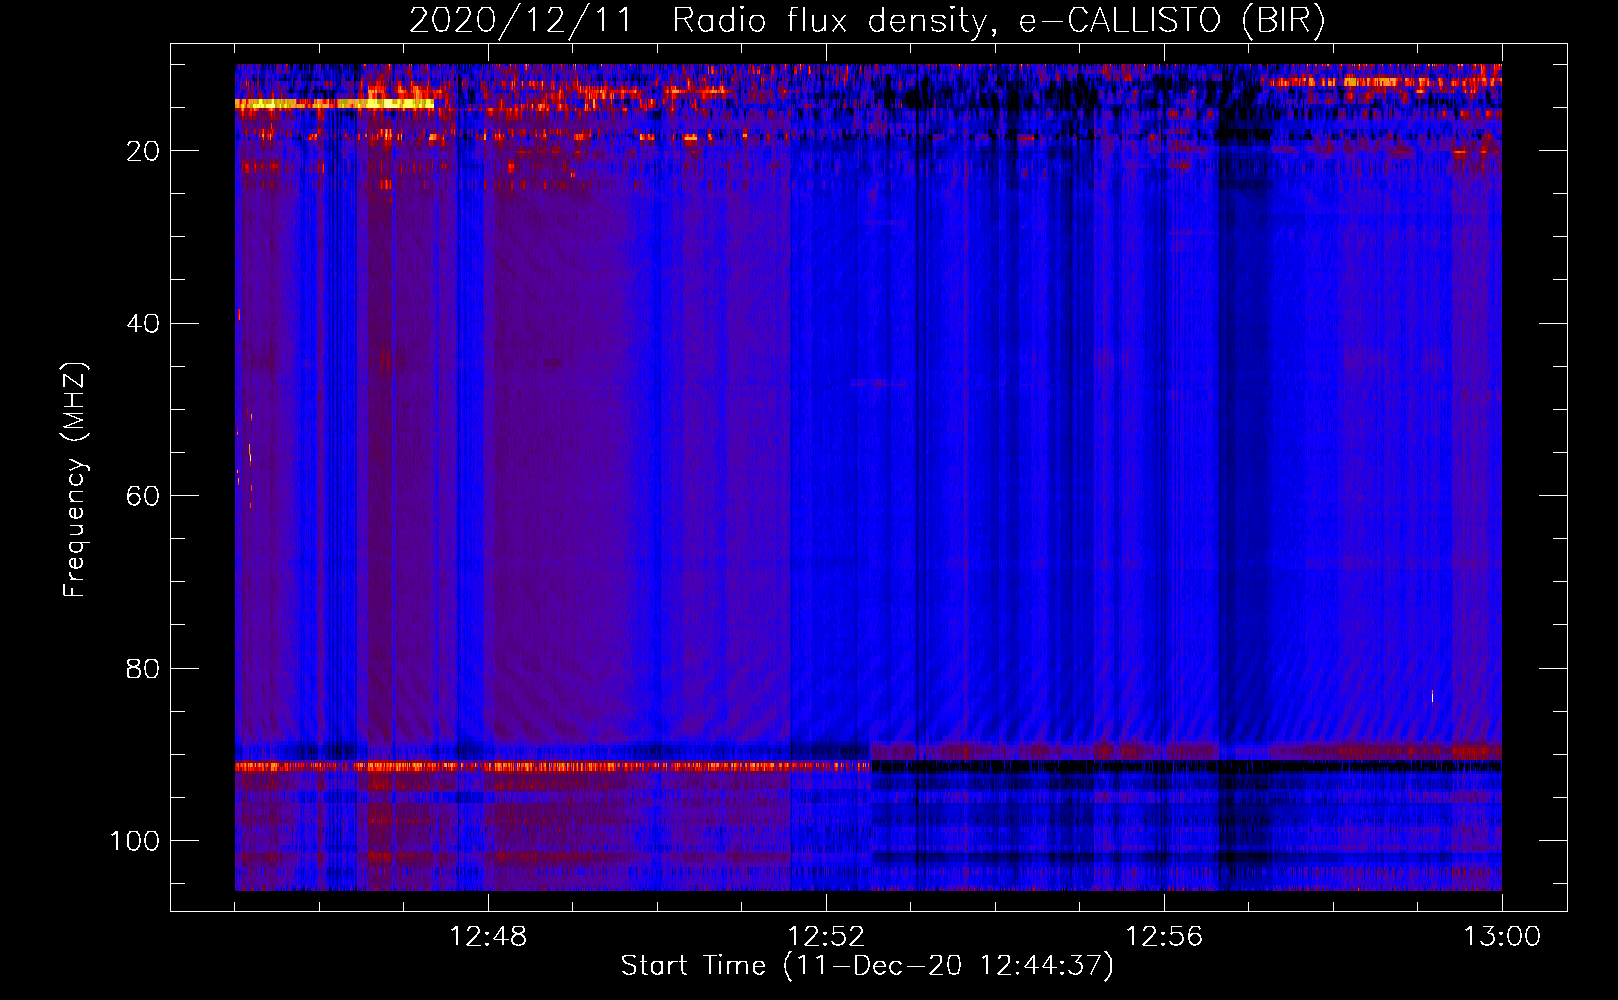
Task: Click the 12:48 time tick label
Action: 488,937
